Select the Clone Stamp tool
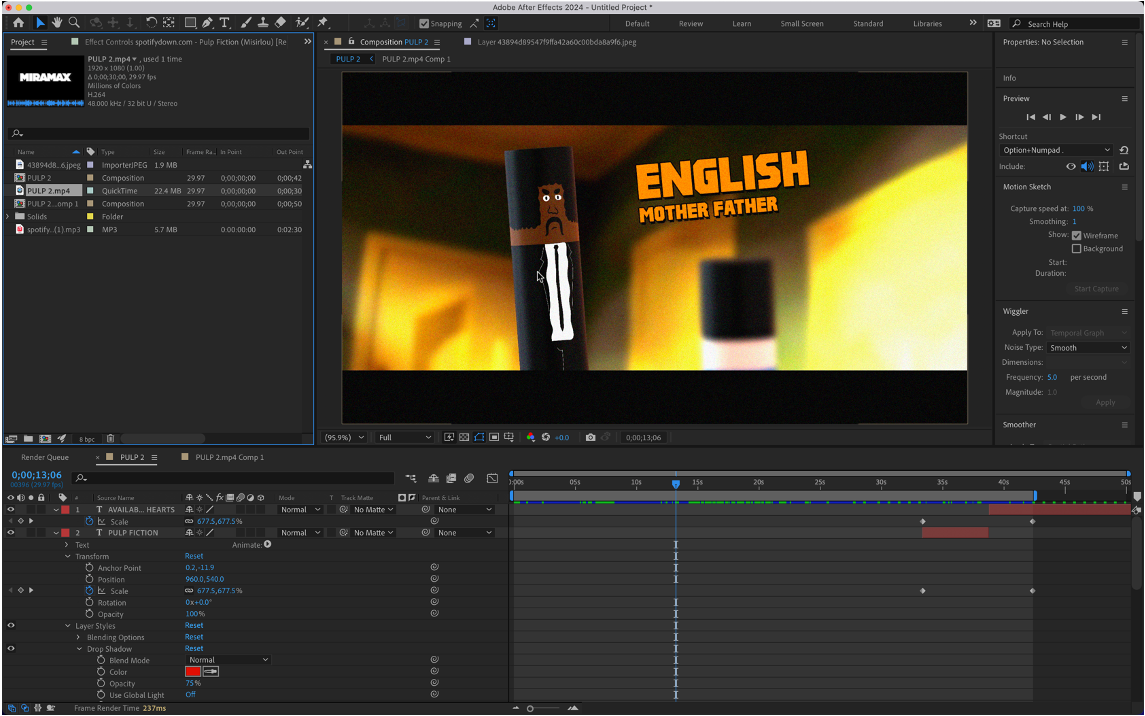 (x=263, y=23)
